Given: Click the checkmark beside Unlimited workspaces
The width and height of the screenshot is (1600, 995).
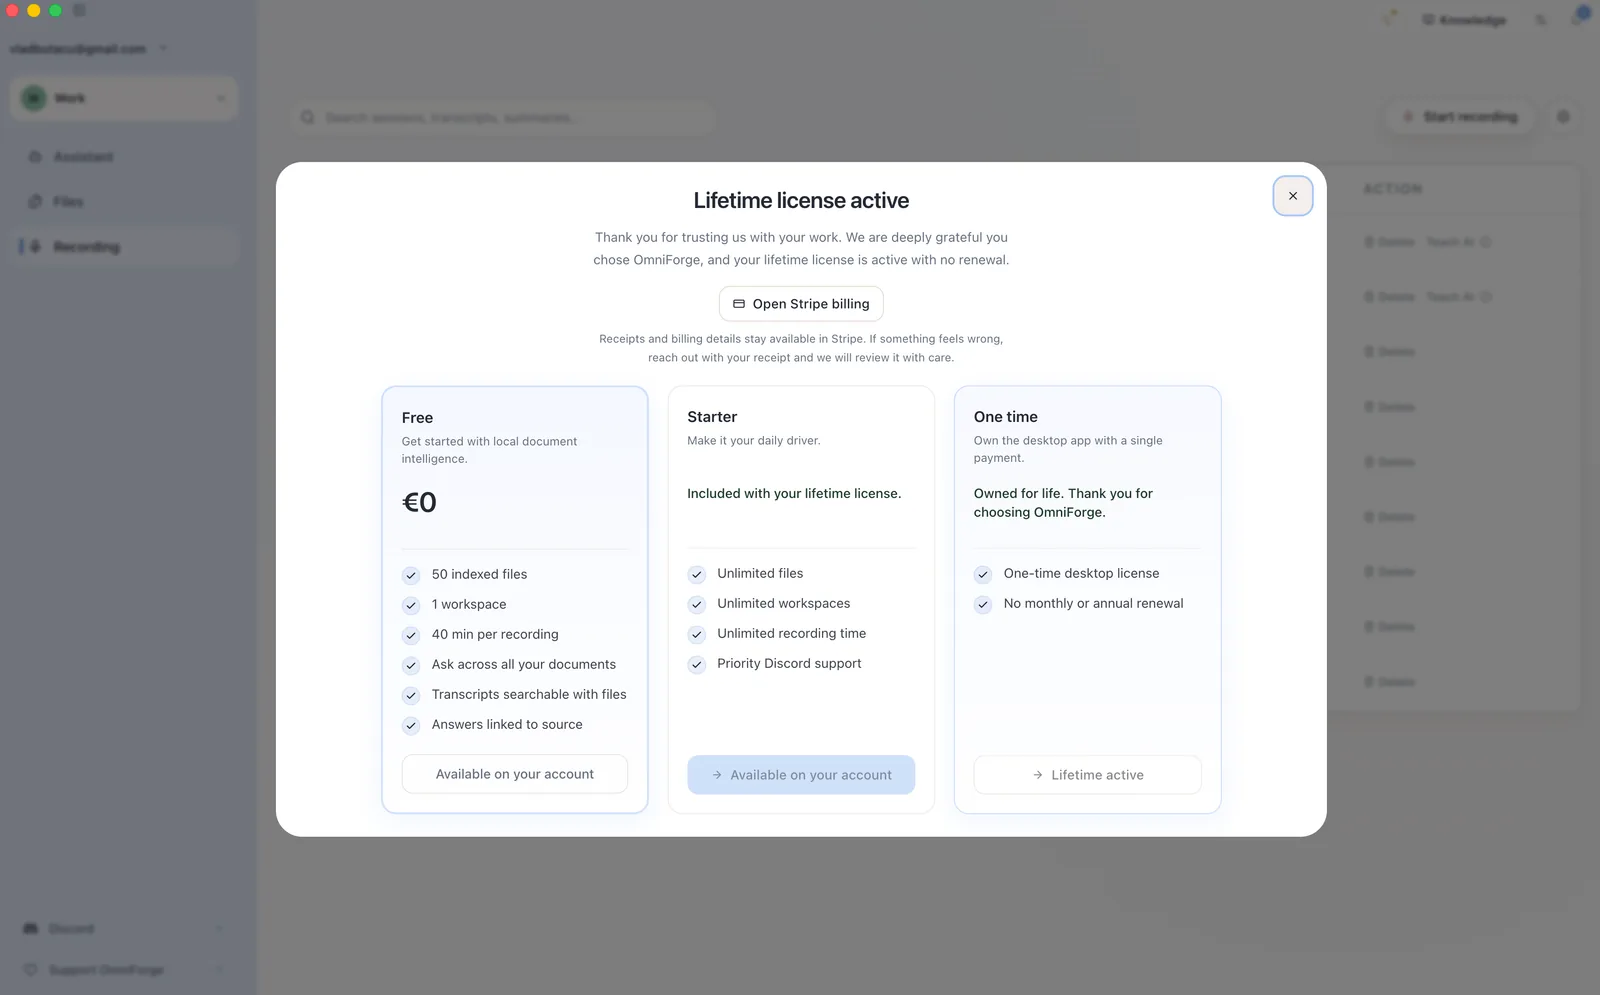Looking at the screenshot, I should (697, 604).
